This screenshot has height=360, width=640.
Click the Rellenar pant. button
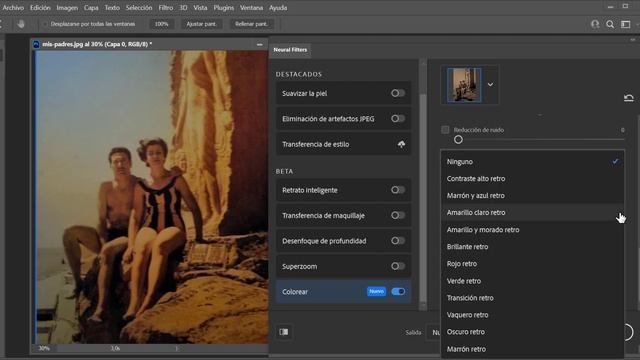click(251, 24)
